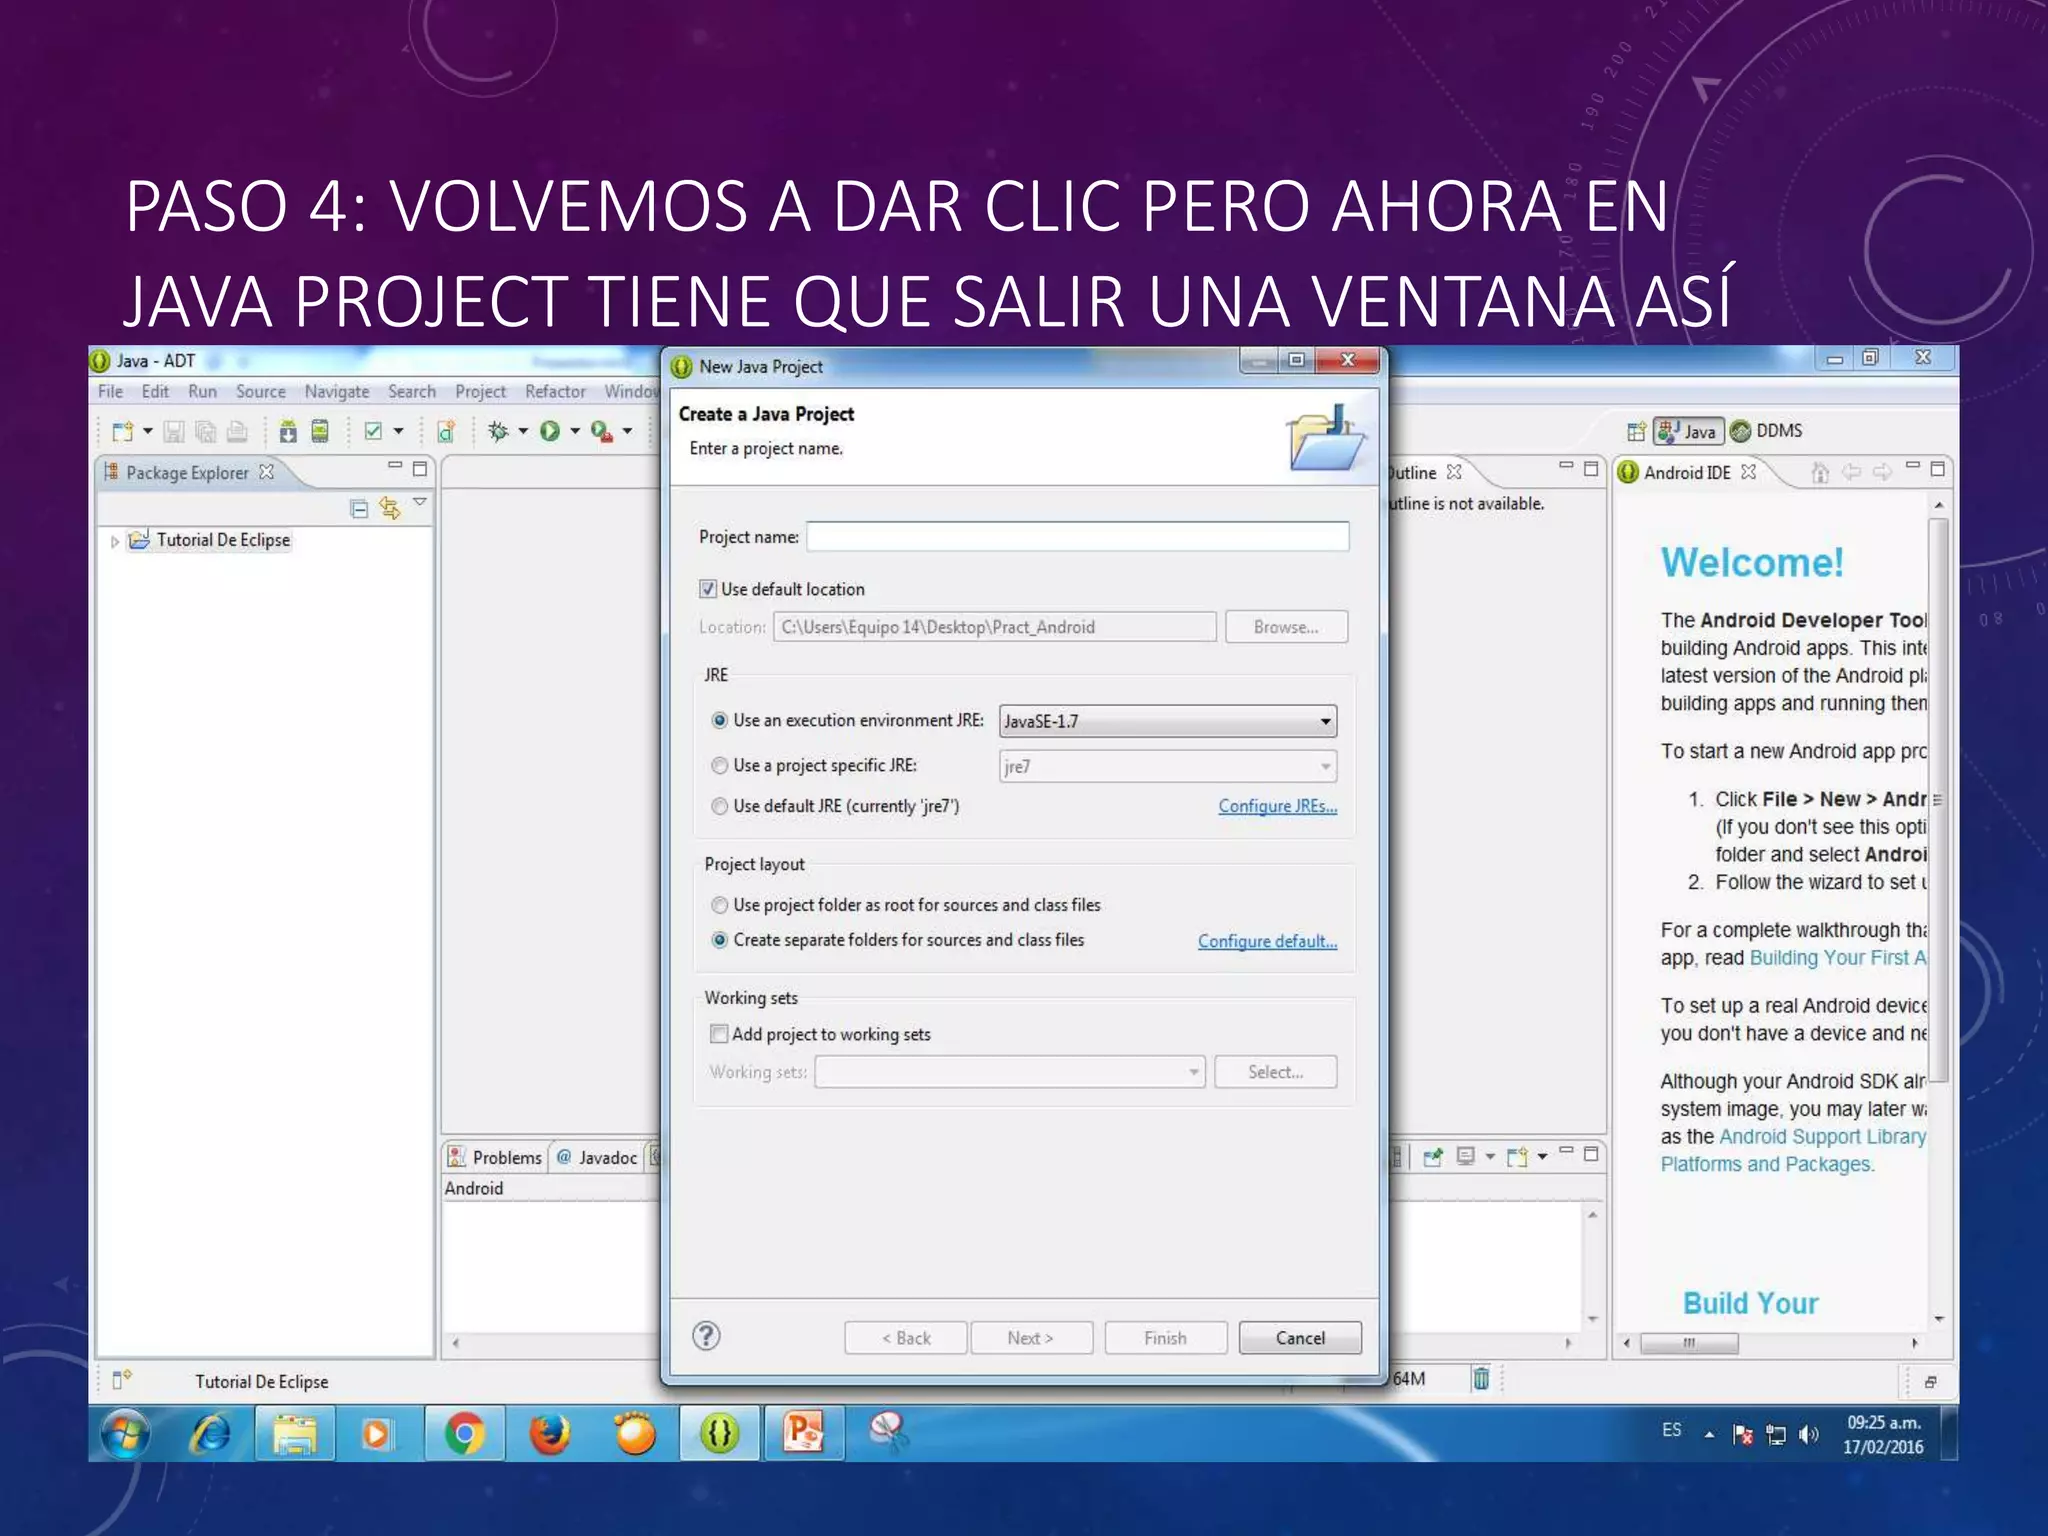The height and width of the screenshot is (1536, 2048).
Task: Click the Building Your First A link
Action: point(1838,958)
